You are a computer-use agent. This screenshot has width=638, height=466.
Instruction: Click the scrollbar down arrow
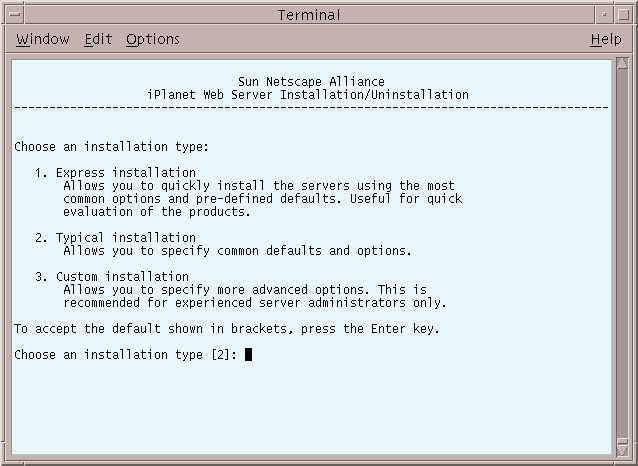(x=622, y=450)
